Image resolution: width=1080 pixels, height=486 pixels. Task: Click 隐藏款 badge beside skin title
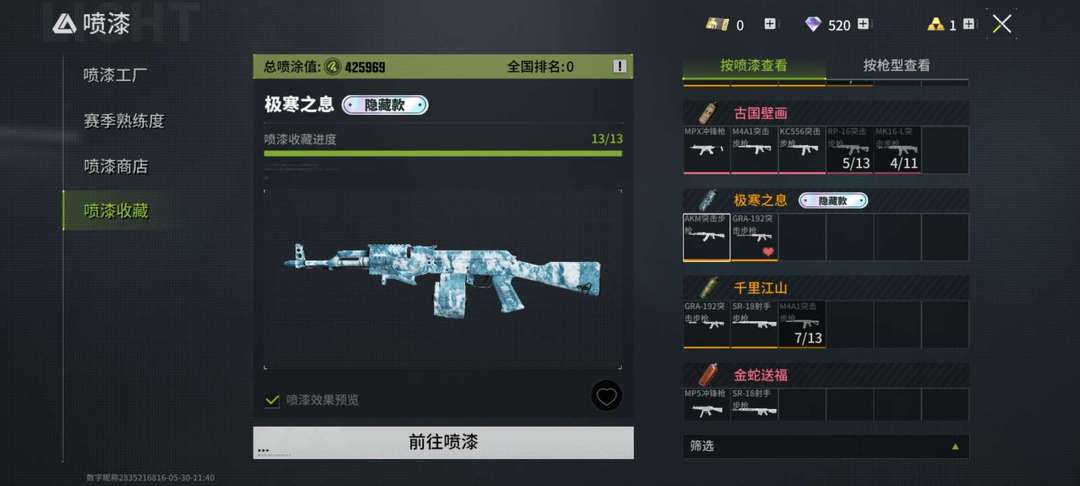coord(385,105)
